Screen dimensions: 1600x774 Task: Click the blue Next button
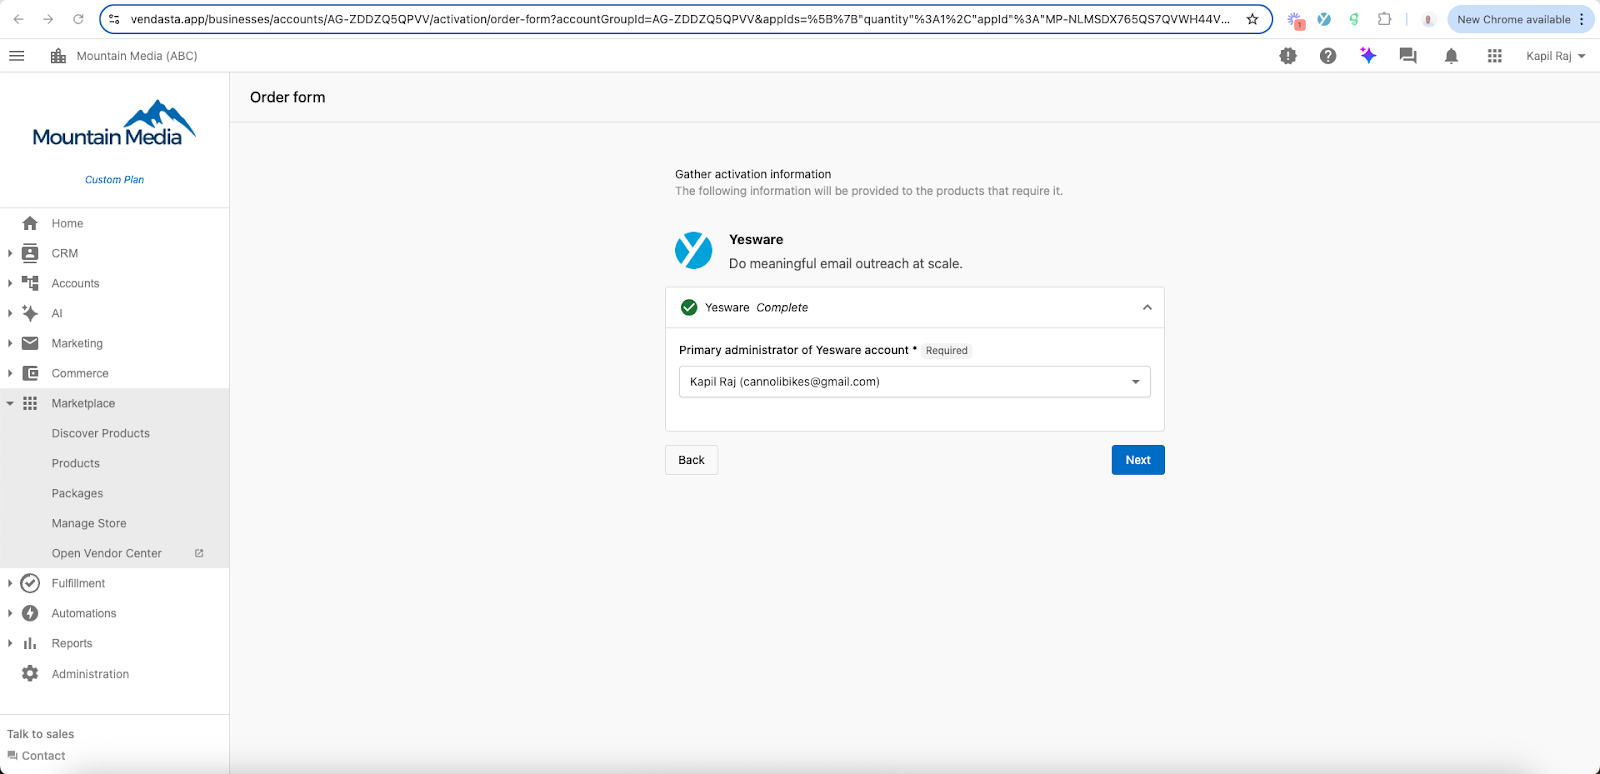tap(1138, 460)
